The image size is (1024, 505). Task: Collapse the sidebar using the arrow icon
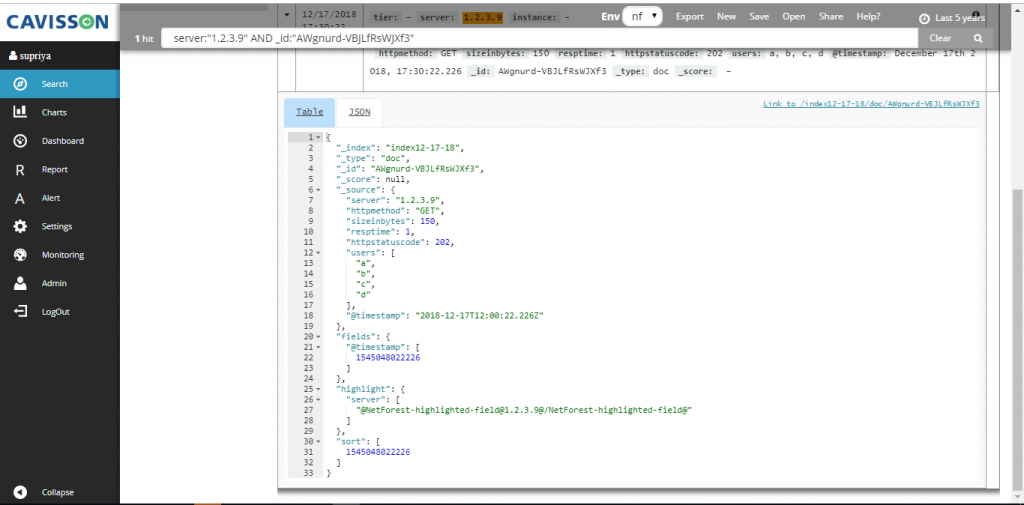click(20, 492)
